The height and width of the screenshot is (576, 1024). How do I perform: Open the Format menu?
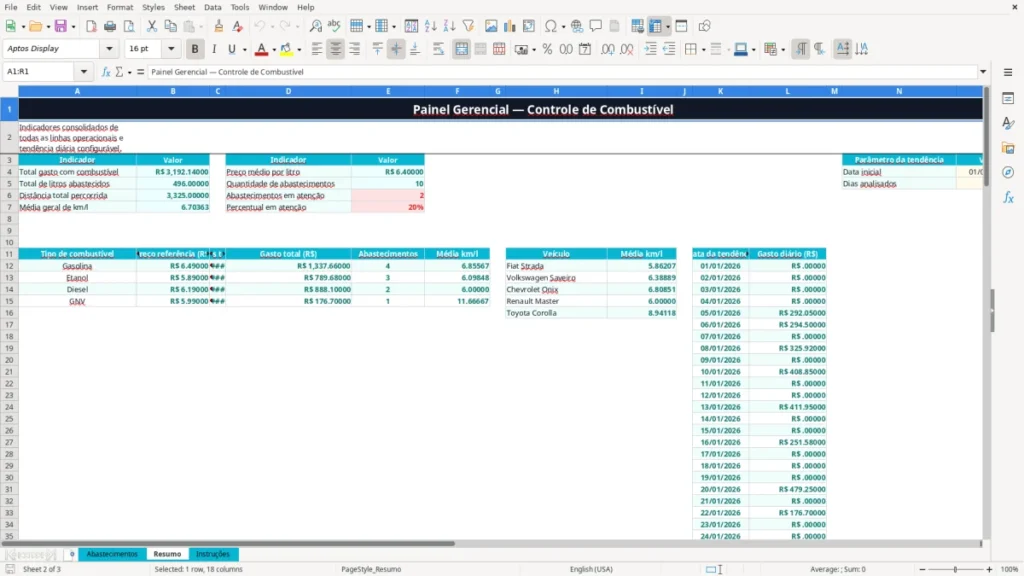point(120,7)
